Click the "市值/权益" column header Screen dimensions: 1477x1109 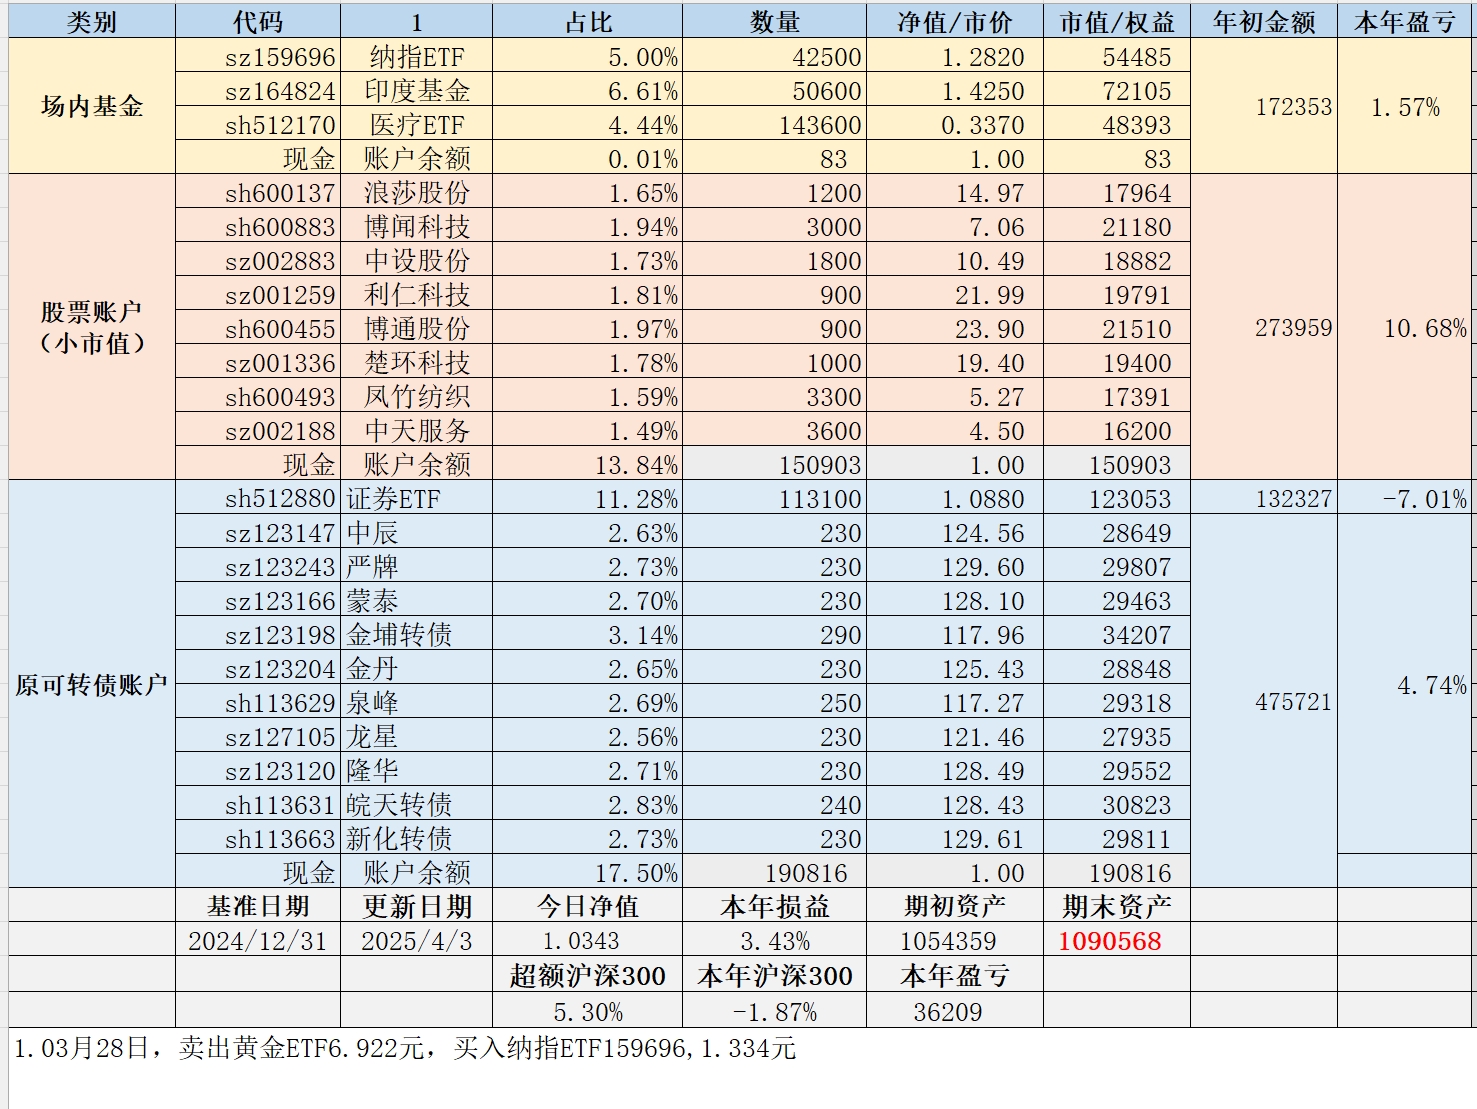coord(1117,22)
